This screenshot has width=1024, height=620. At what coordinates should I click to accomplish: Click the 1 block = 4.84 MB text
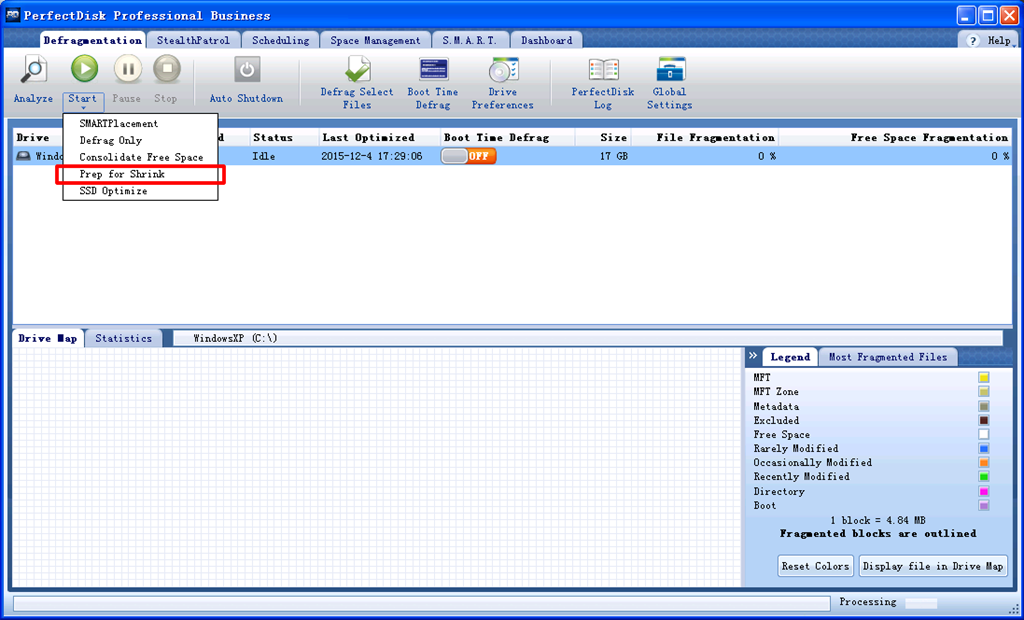point(878,521)
